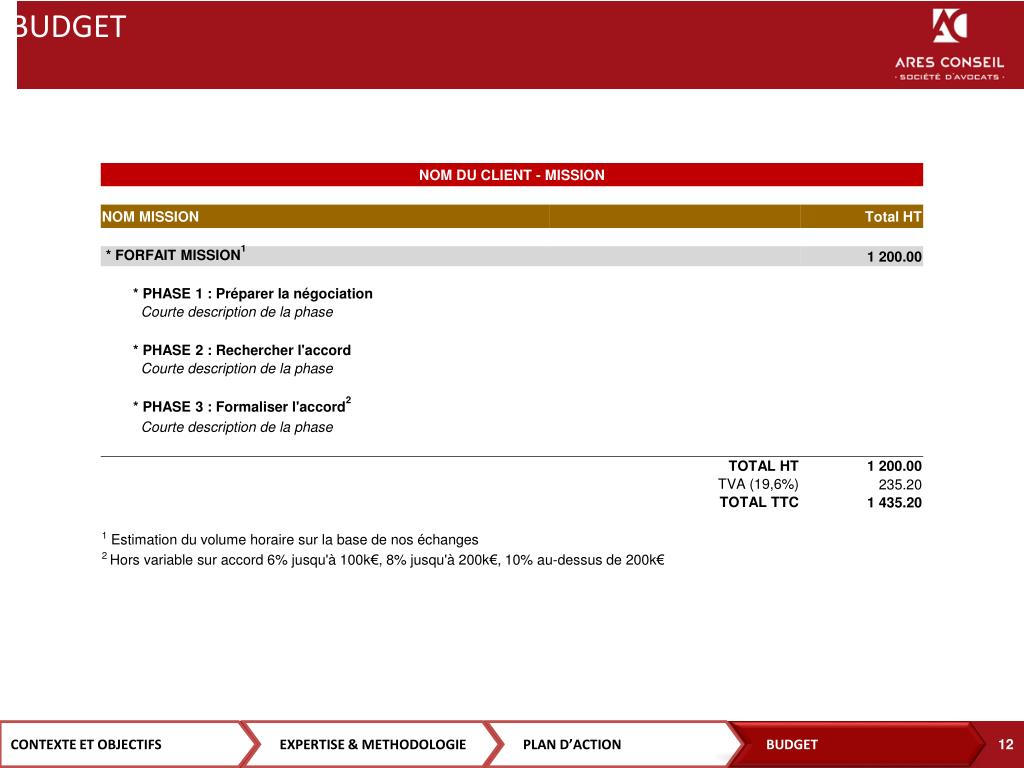Click the 'TVA (19,6%)' label
The height and width of the screenshot is (768, 1024).
758,484
